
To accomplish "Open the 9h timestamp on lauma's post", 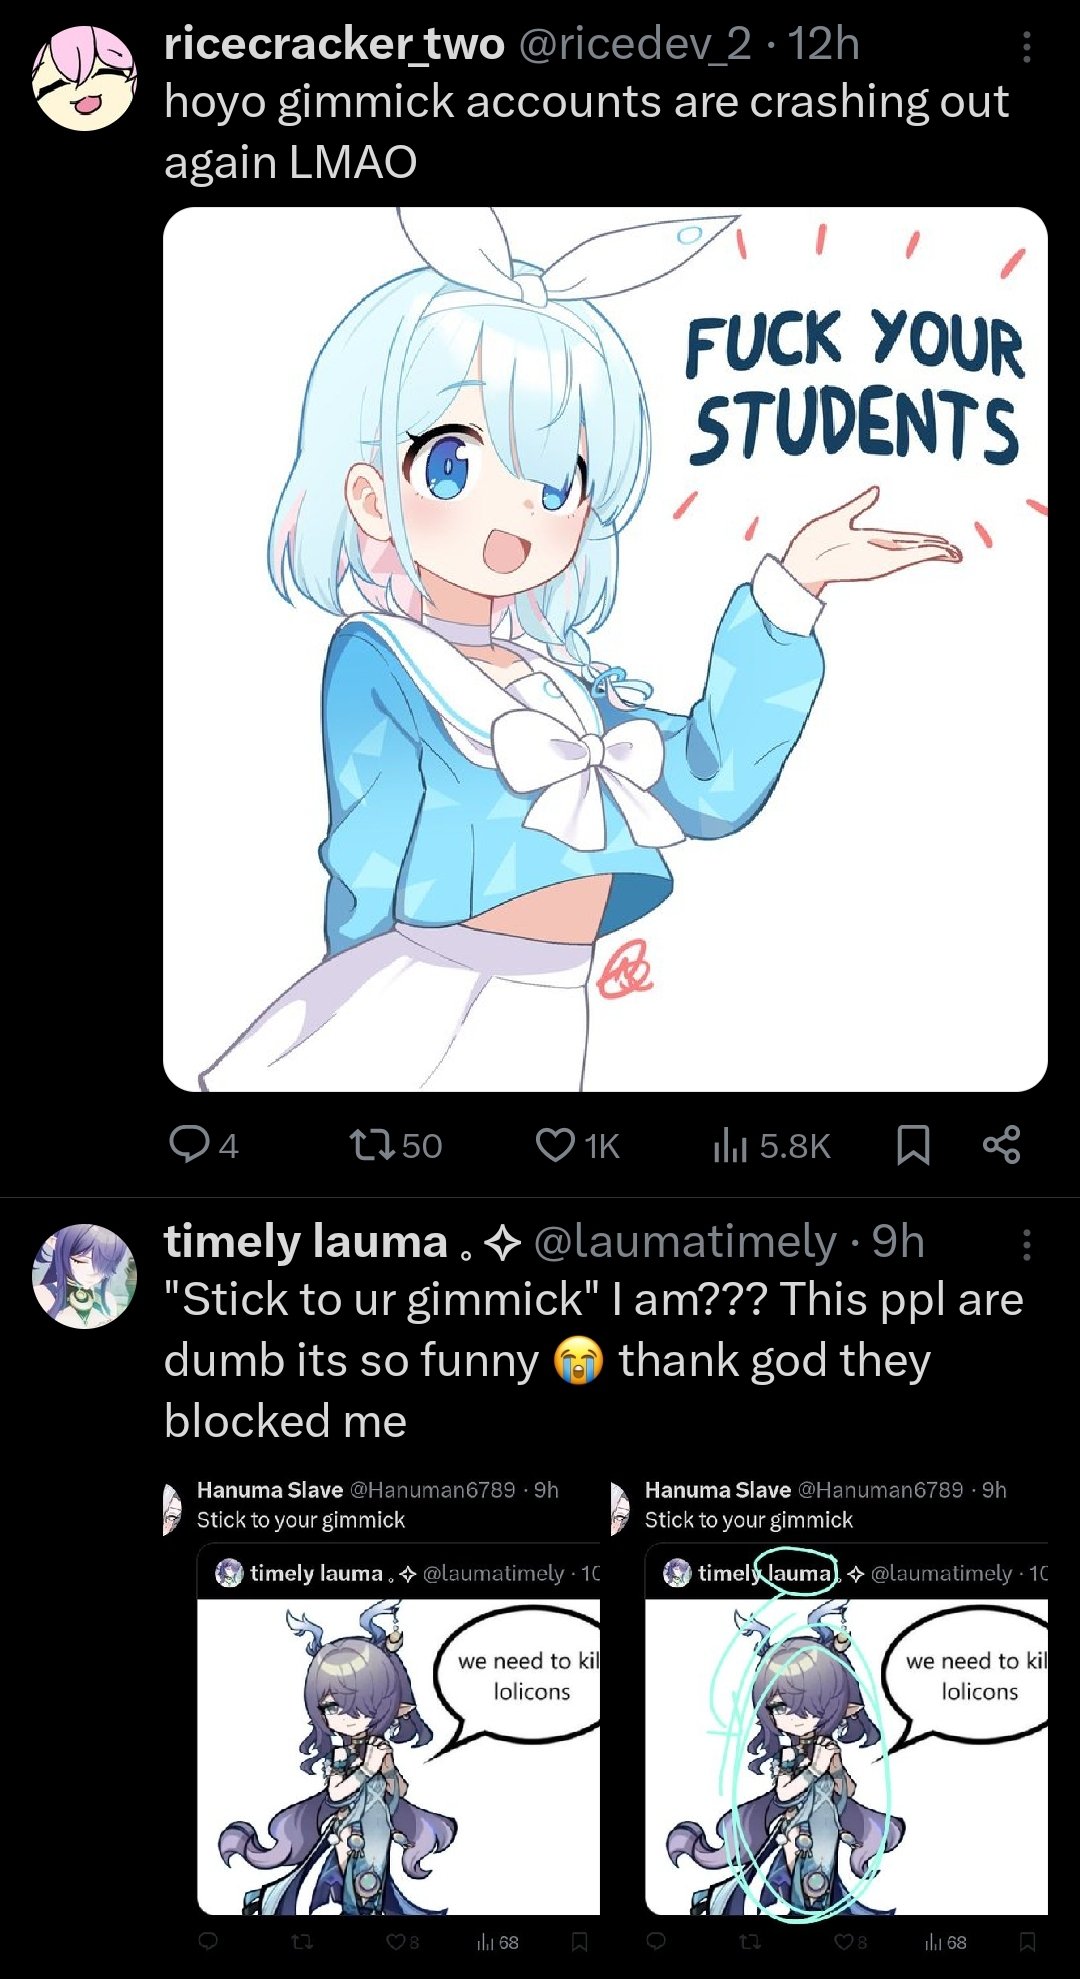I will coord(898,1242).
